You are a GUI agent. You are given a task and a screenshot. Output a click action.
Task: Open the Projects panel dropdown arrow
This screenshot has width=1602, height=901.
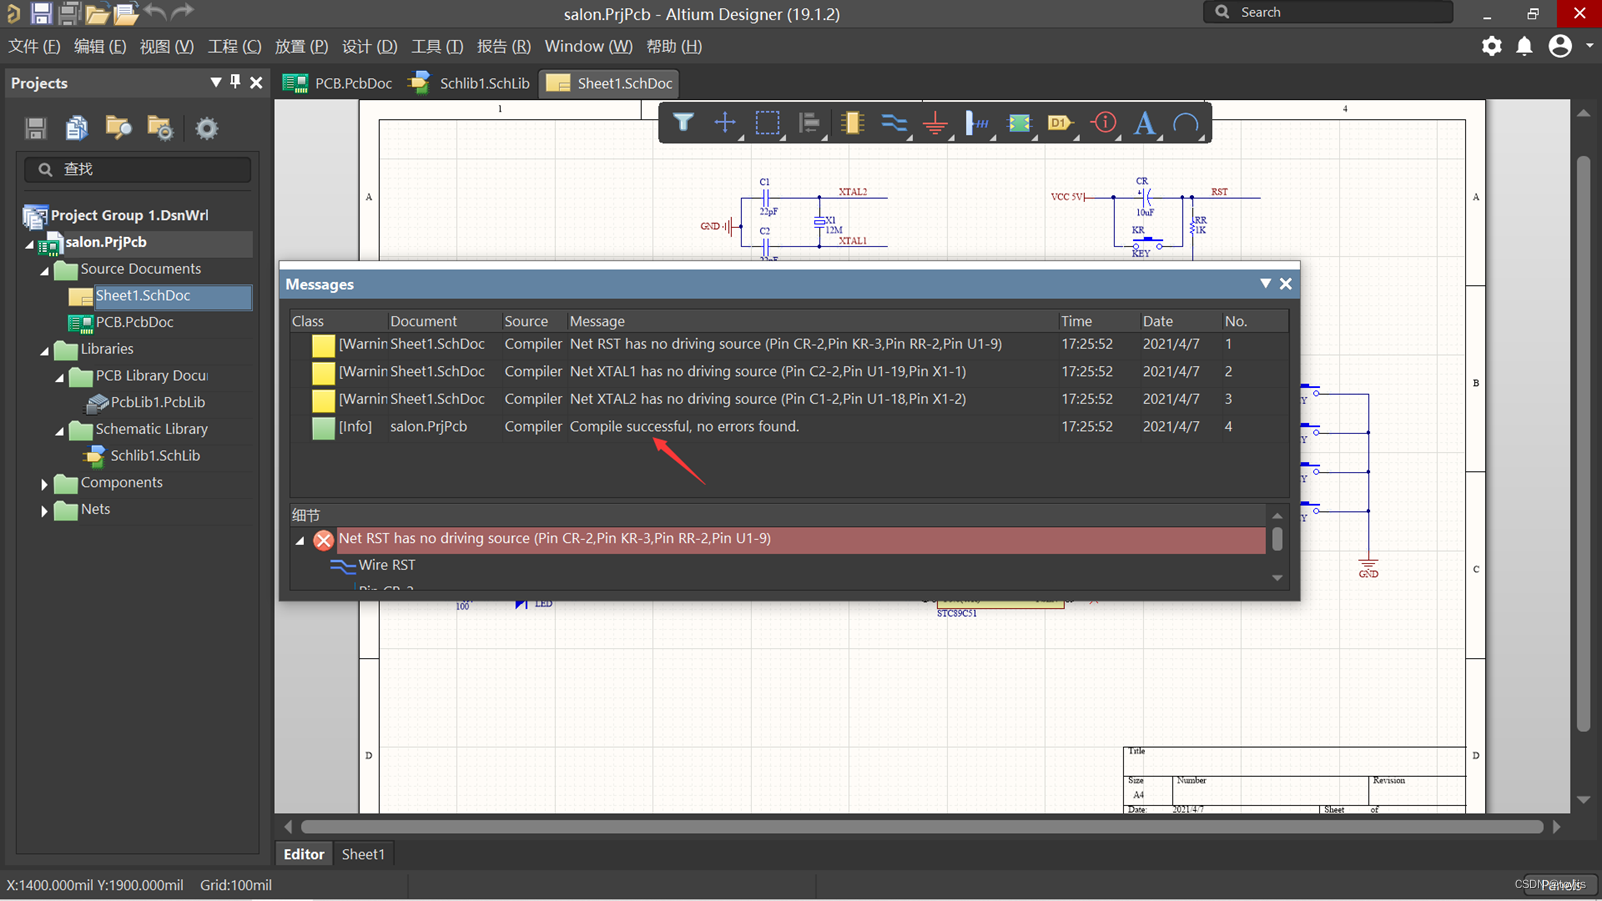coord(216,83)
